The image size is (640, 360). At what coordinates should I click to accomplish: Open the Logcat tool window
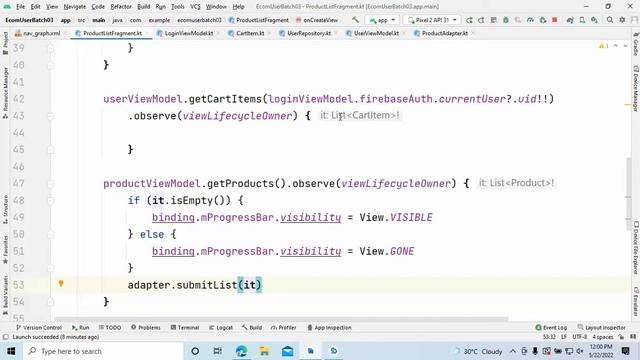(221, 327)
